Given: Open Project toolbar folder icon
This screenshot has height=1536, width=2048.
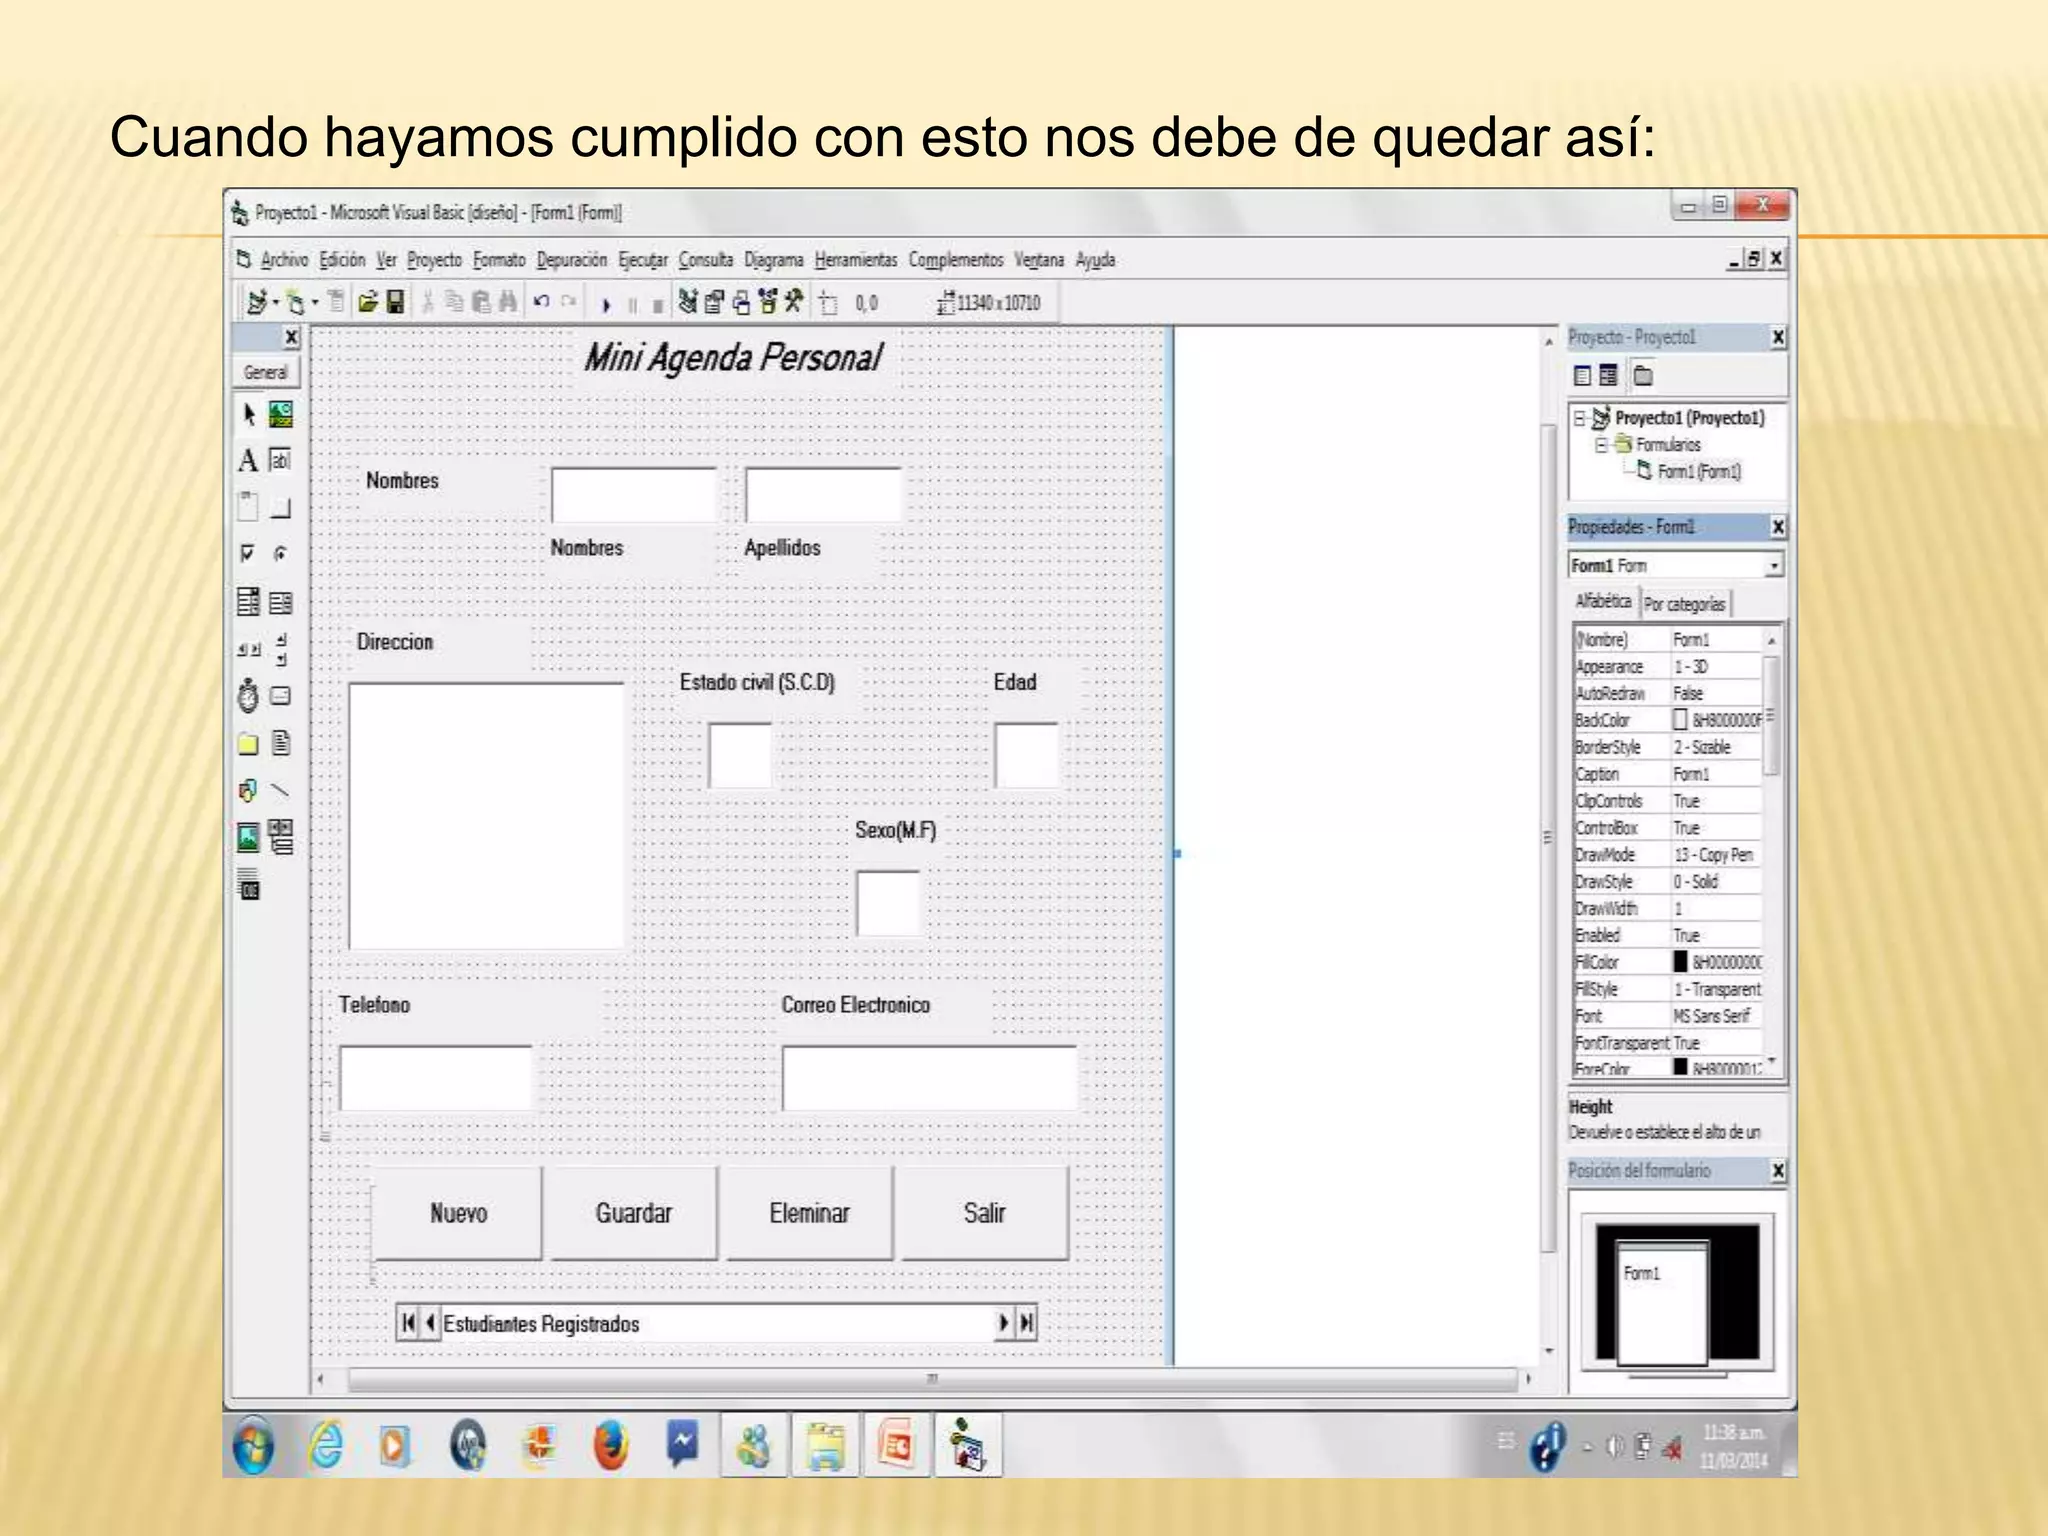Looking at the screenshot, I should [368, 303].
